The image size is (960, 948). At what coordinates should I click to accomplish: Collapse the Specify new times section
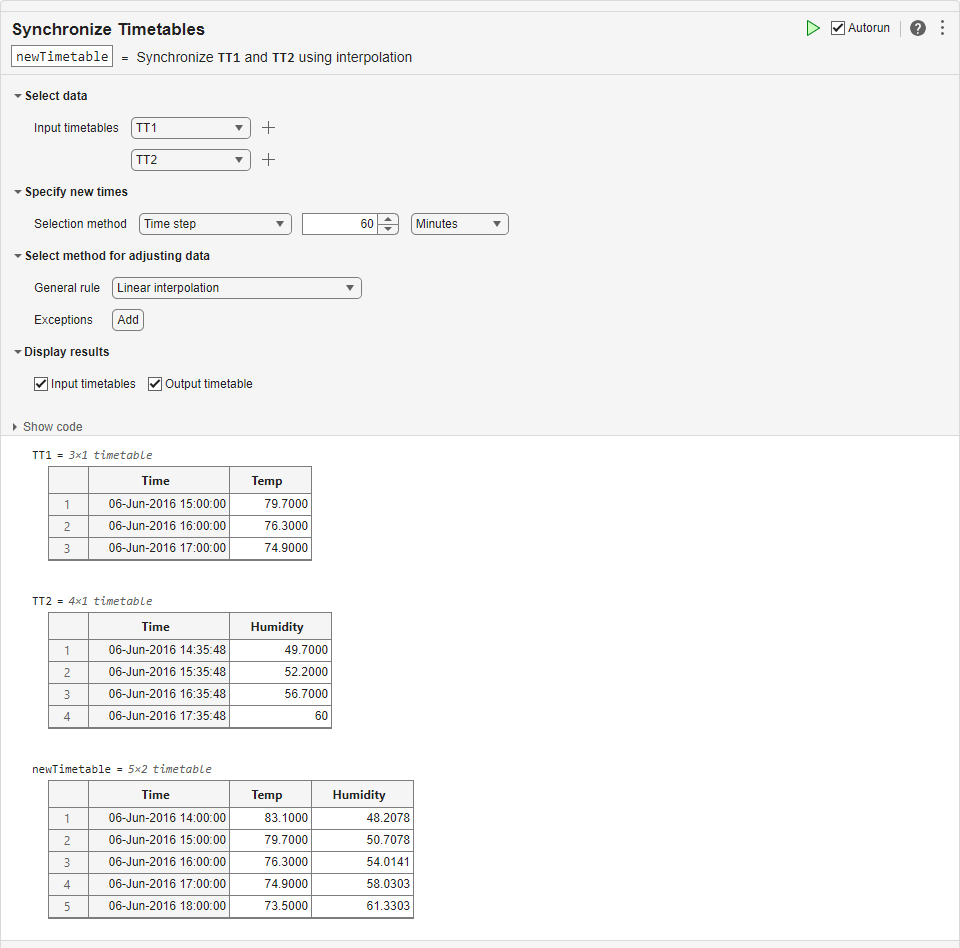tap(18, 192)
